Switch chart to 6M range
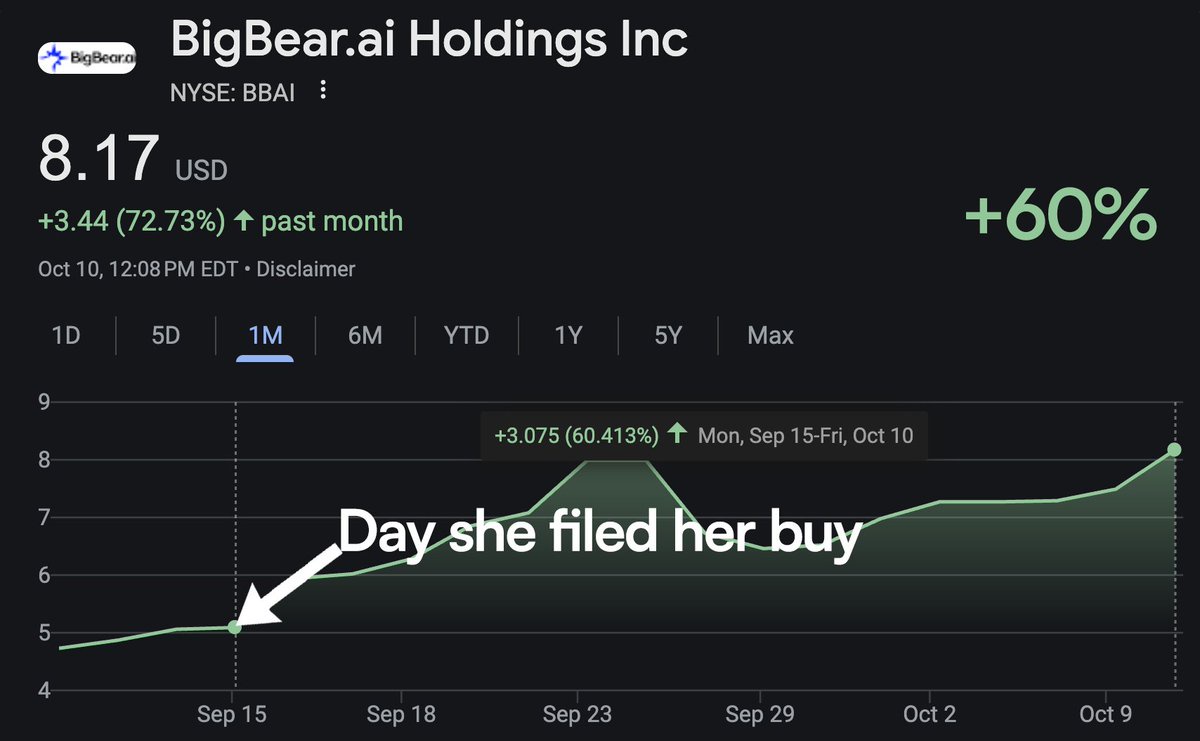Viewport: 1200px width, 741px height. click(x=365, y=335)
